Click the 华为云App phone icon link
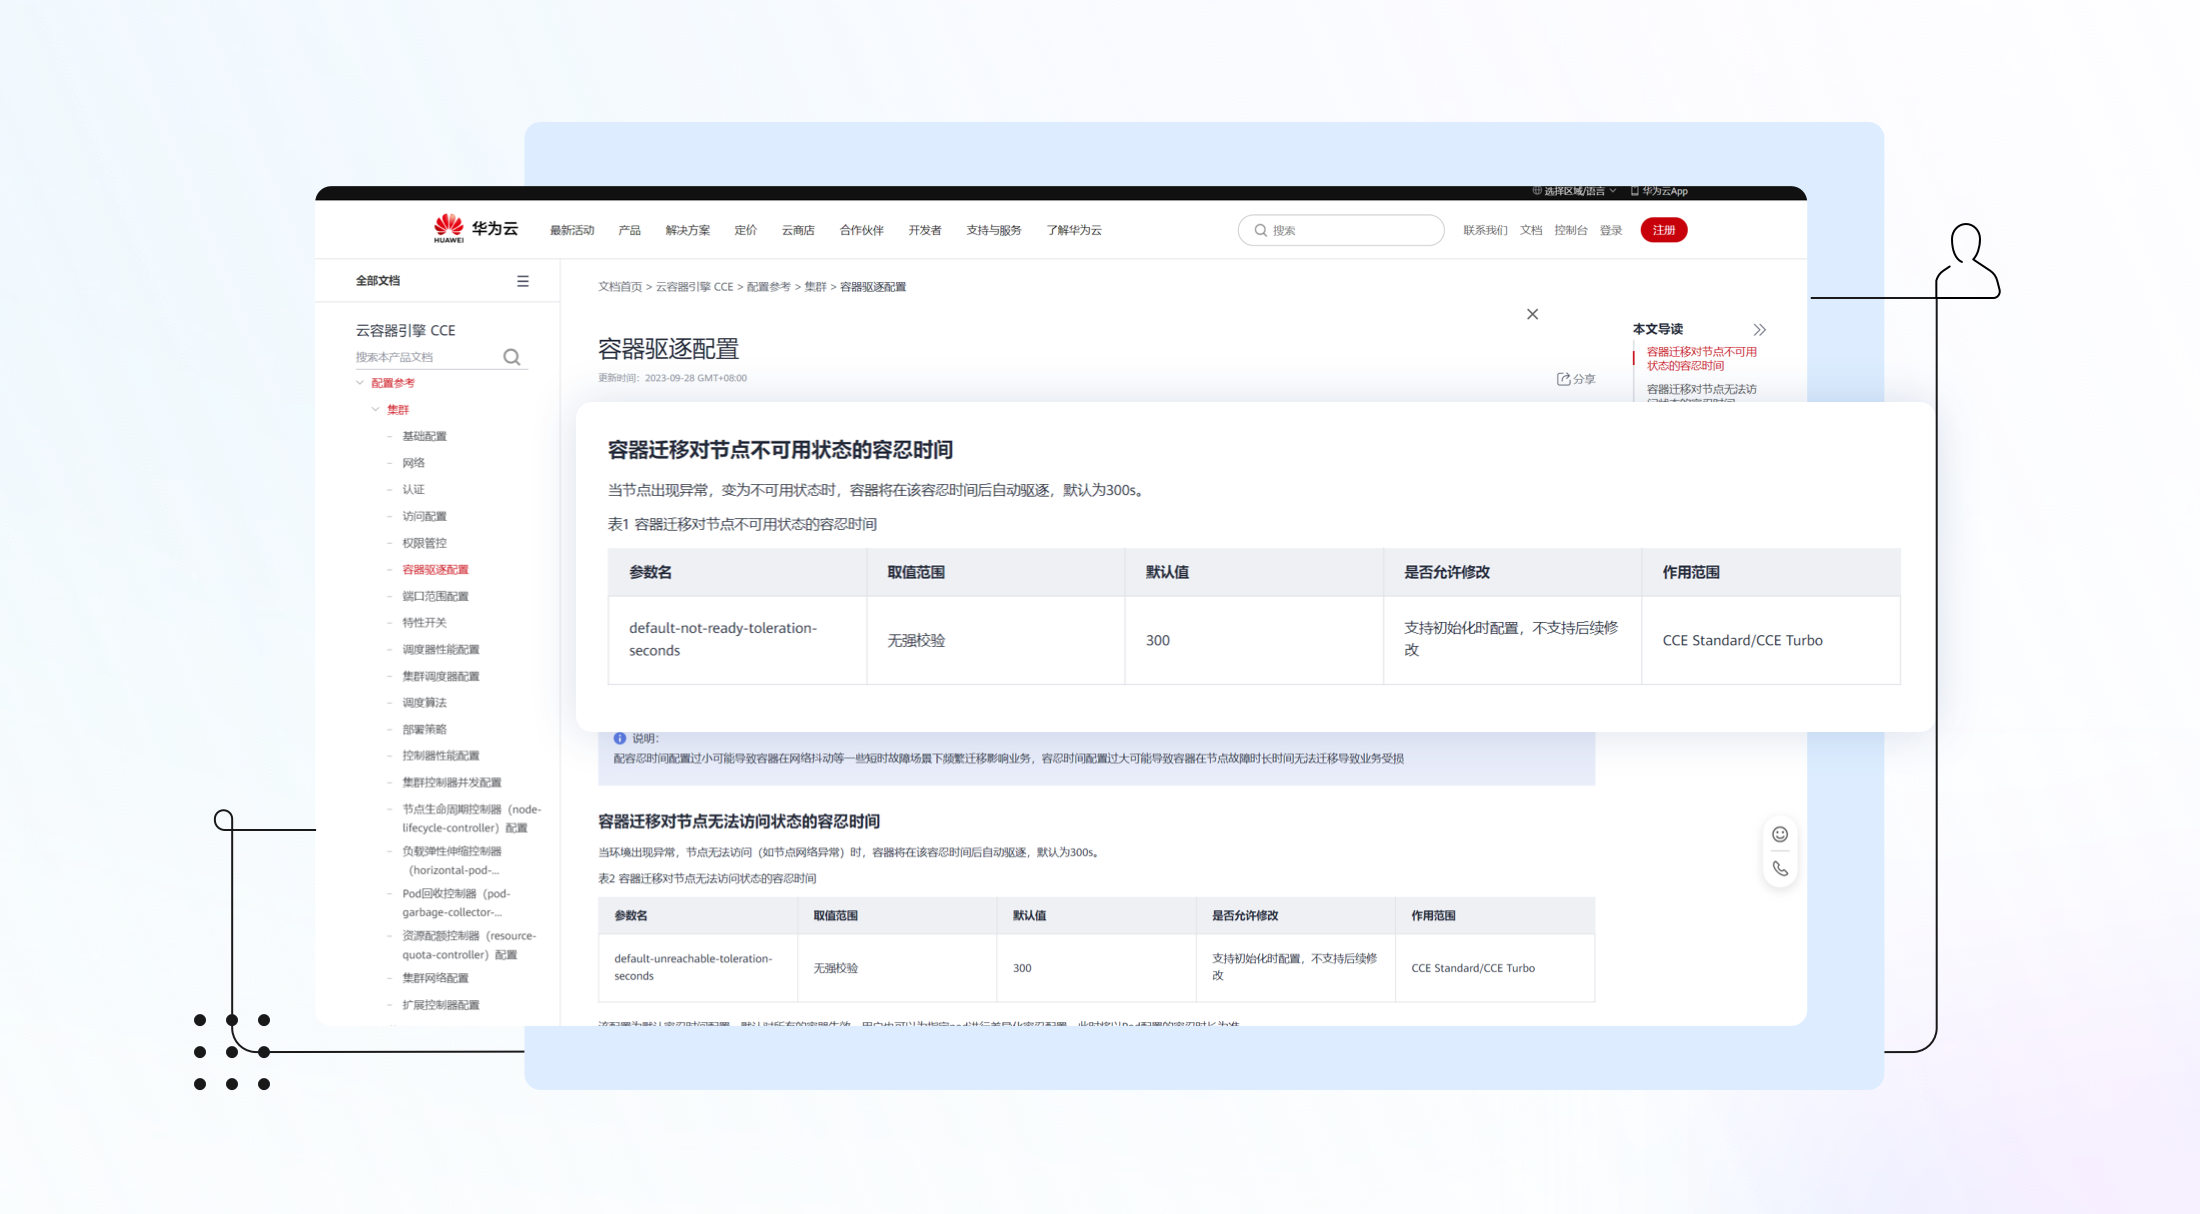This screenshot has height=1214, width=2200. 1659,191
